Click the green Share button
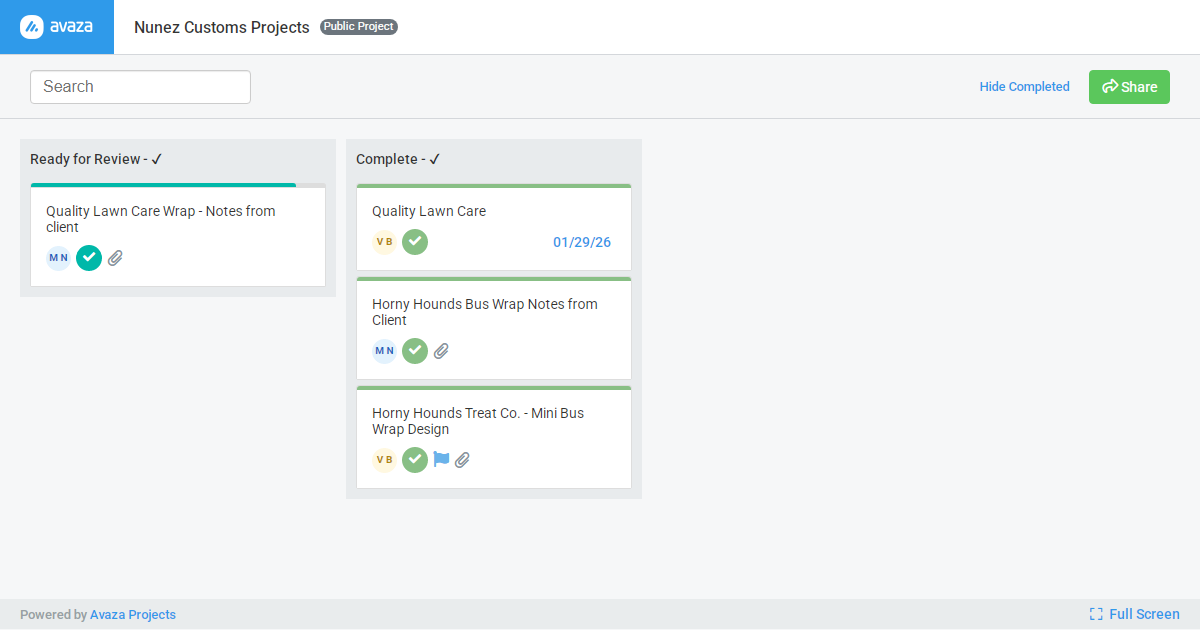Image resolution: width=1200 pixels, height=630 pixels. click(x=1129, y=87)
